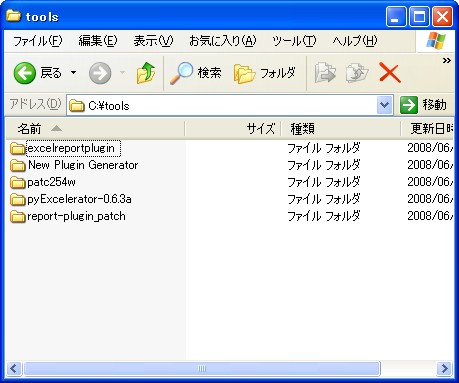Viewport: 459px width, 383px height.
Task: Click the Copy To folder icon
Action: point(357,73)
